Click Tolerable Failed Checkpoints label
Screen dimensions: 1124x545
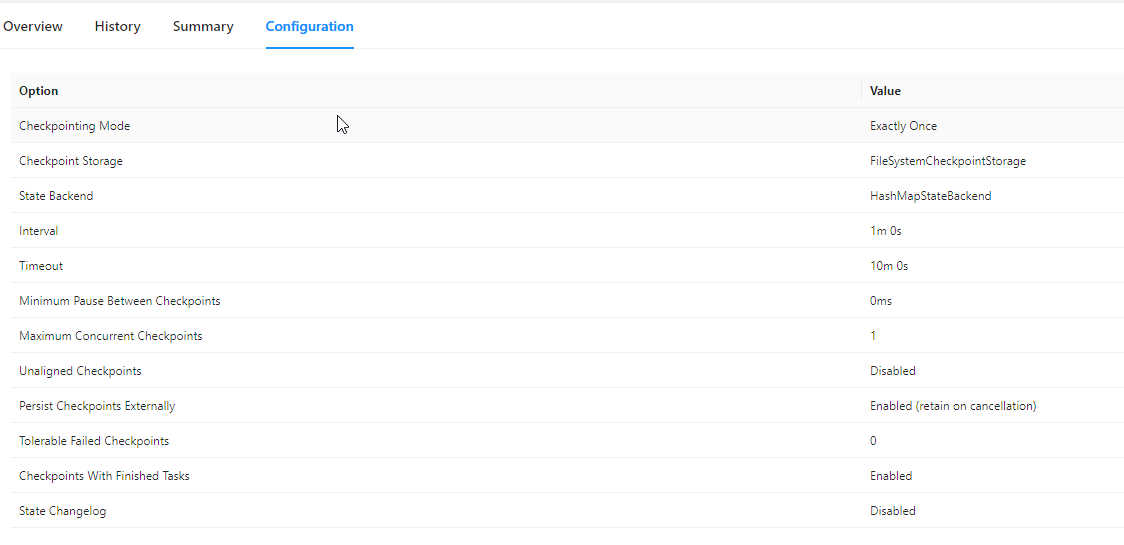[x=94, y=441]
